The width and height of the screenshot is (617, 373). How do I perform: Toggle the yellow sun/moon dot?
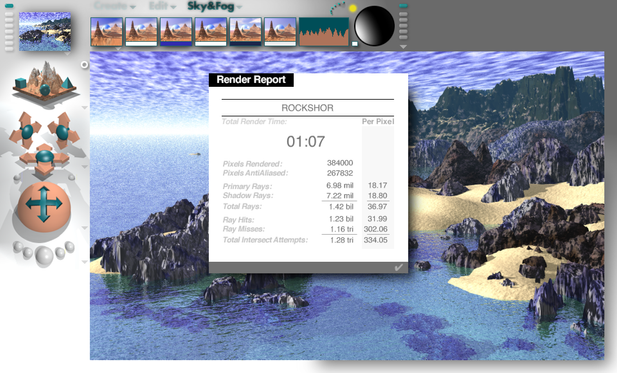click(x=353, y=8)
